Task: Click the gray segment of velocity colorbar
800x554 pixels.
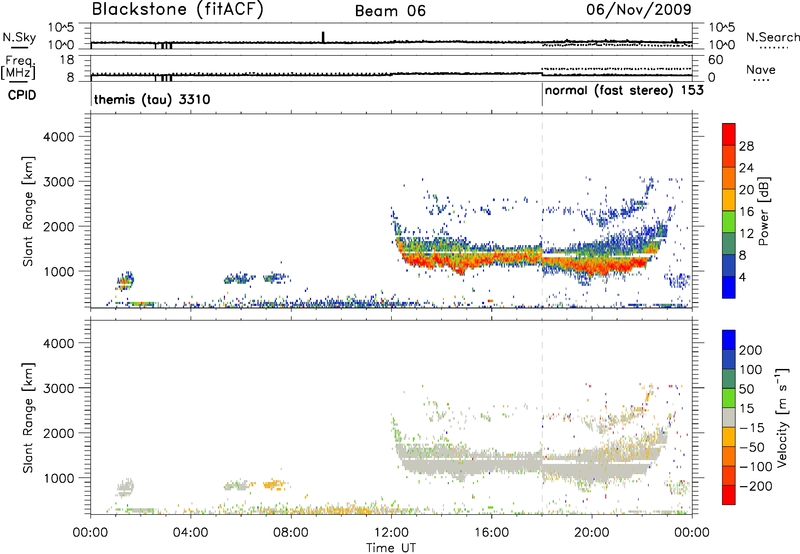Action: pyautogui.click(x=729, y=417)
